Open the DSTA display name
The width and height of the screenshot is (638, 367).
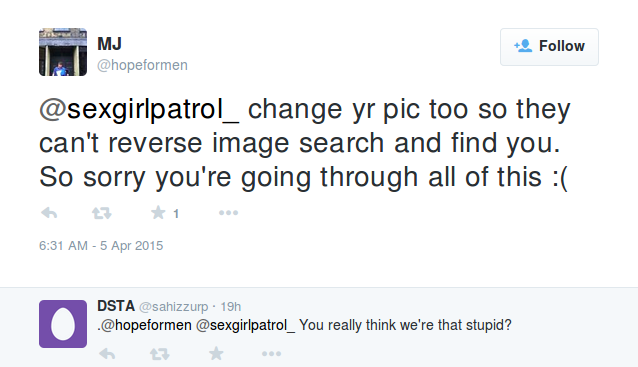116,306
